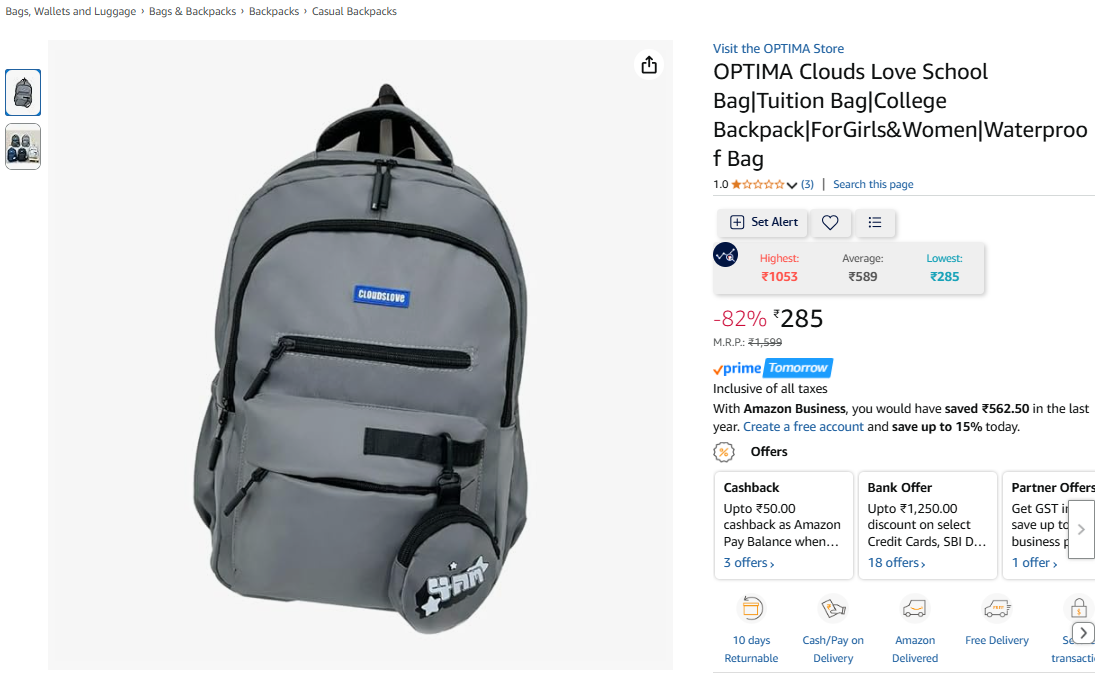Image resolution: width=1113 pixels, height=682 pixels.
Task: Click the Set Alert button
Action: (764, 222)
